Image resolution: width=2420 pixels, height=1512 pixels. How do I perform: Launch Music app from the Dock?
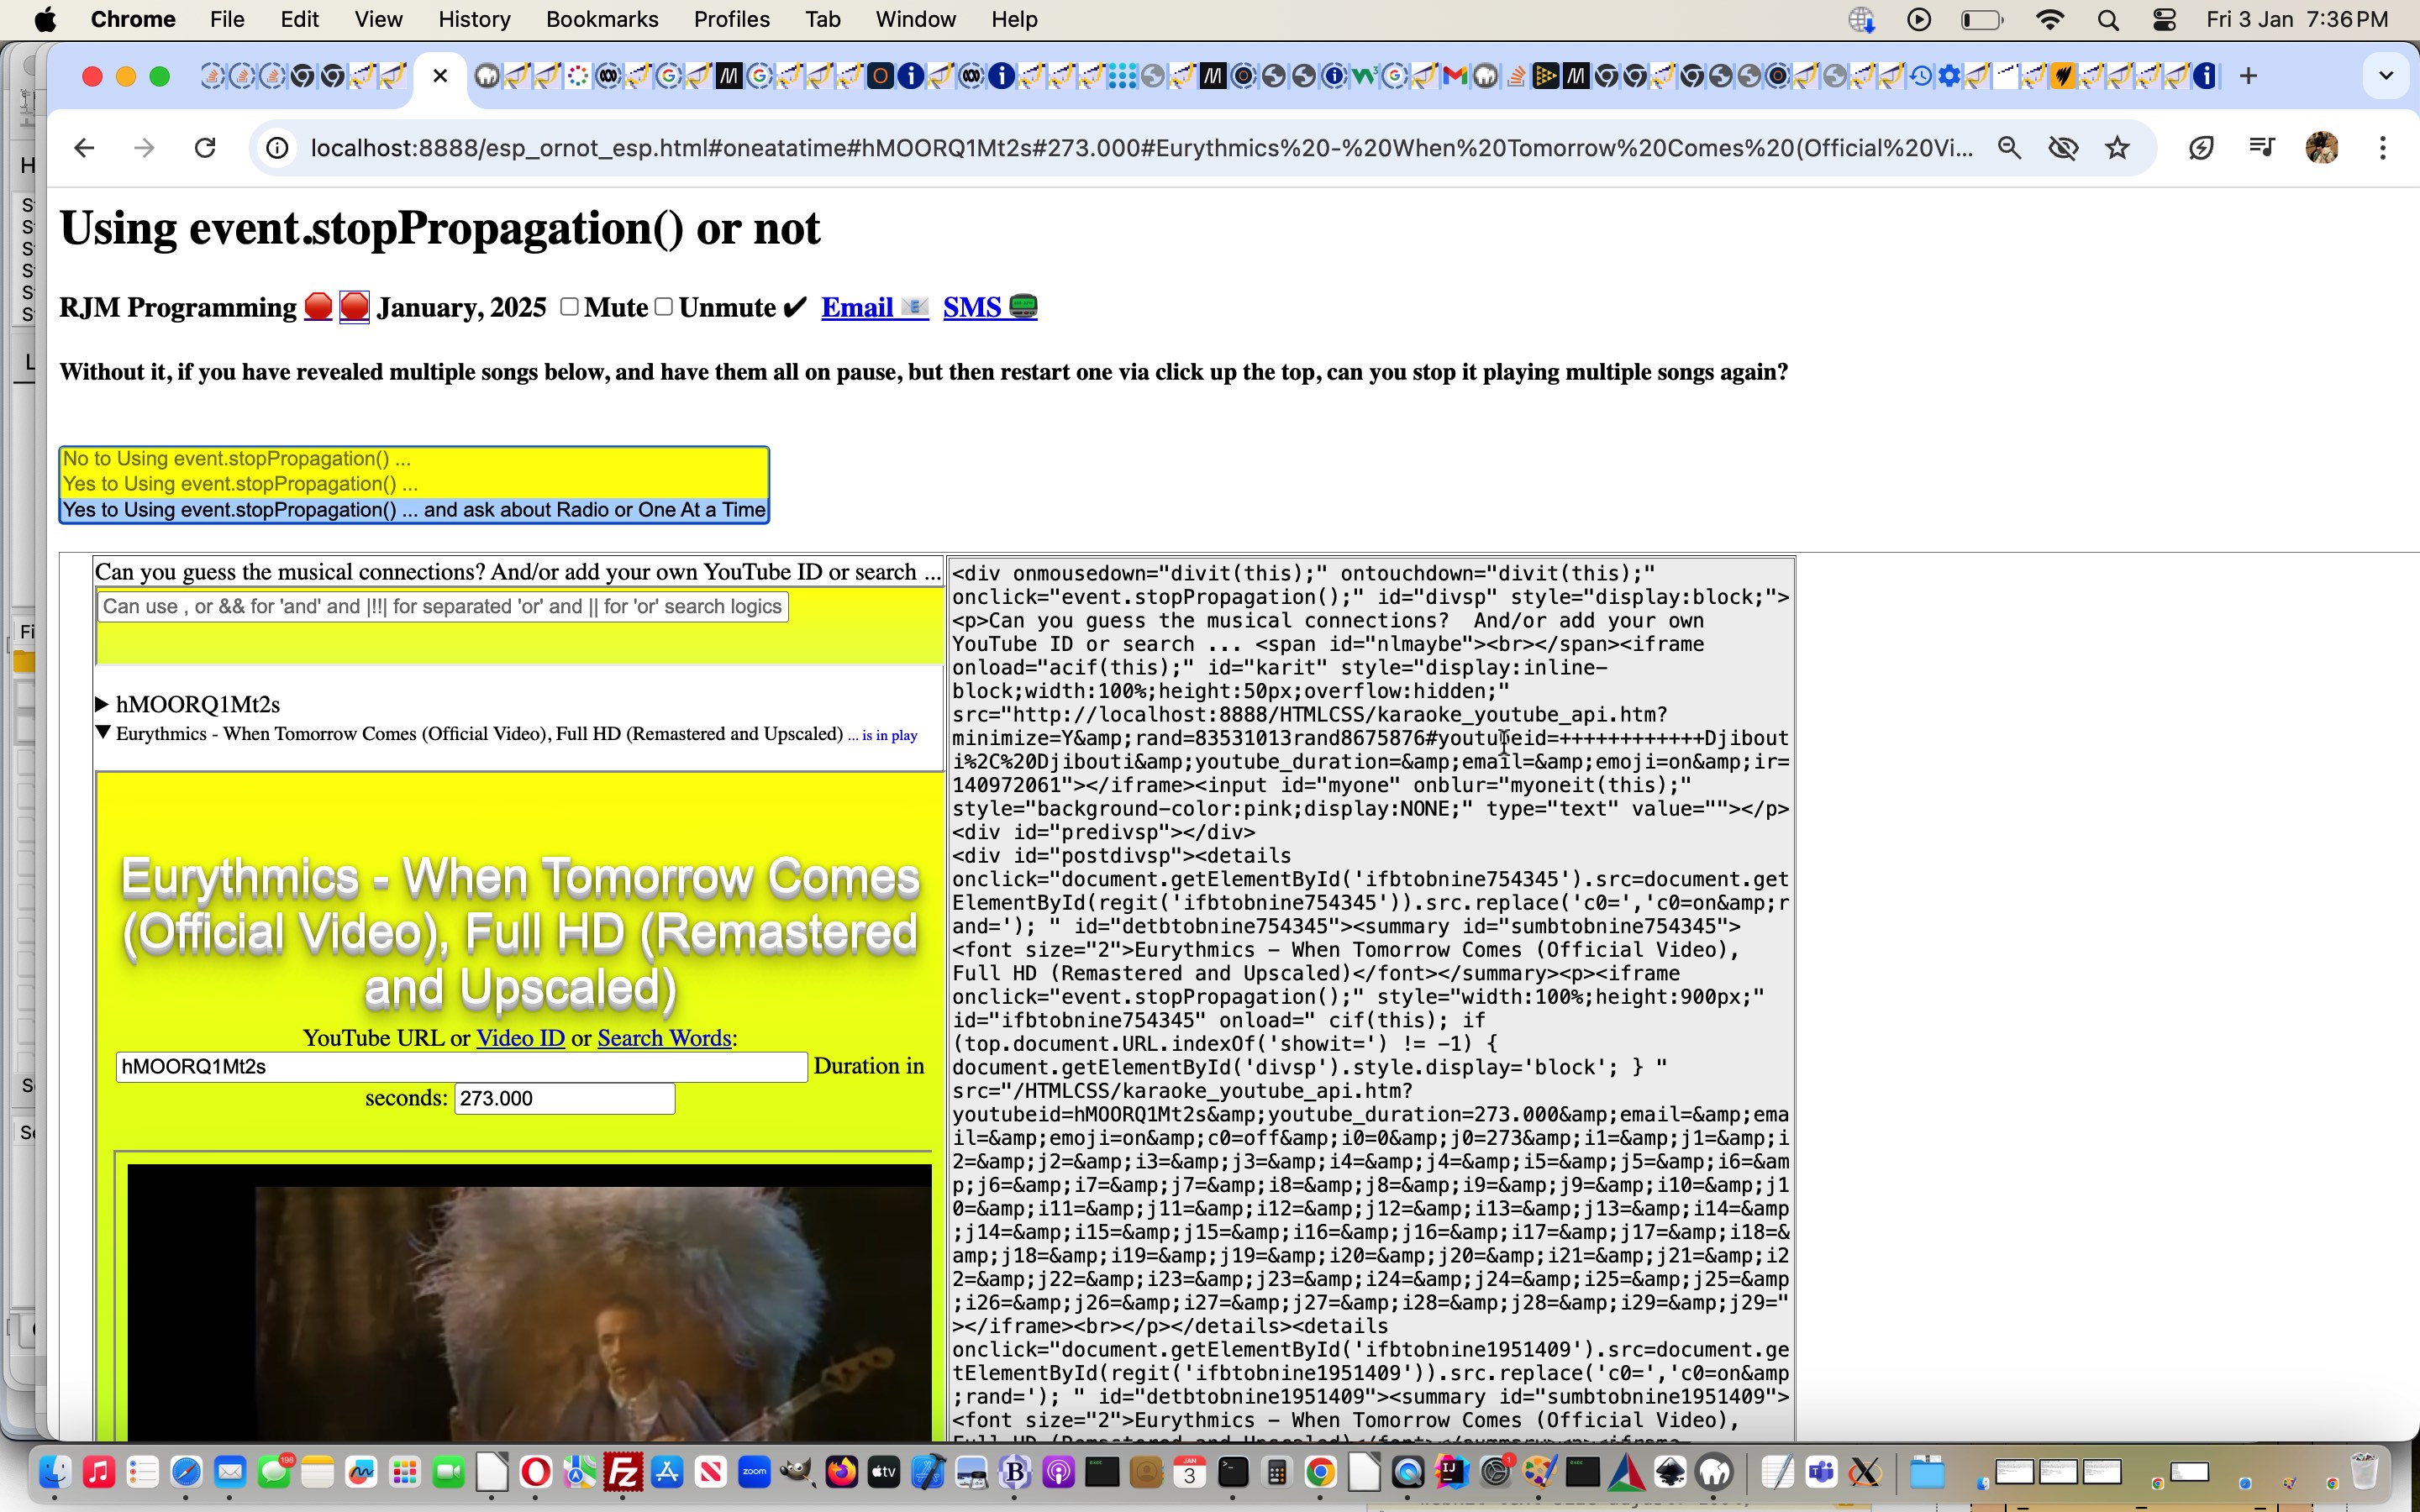tap(99, 1472)
